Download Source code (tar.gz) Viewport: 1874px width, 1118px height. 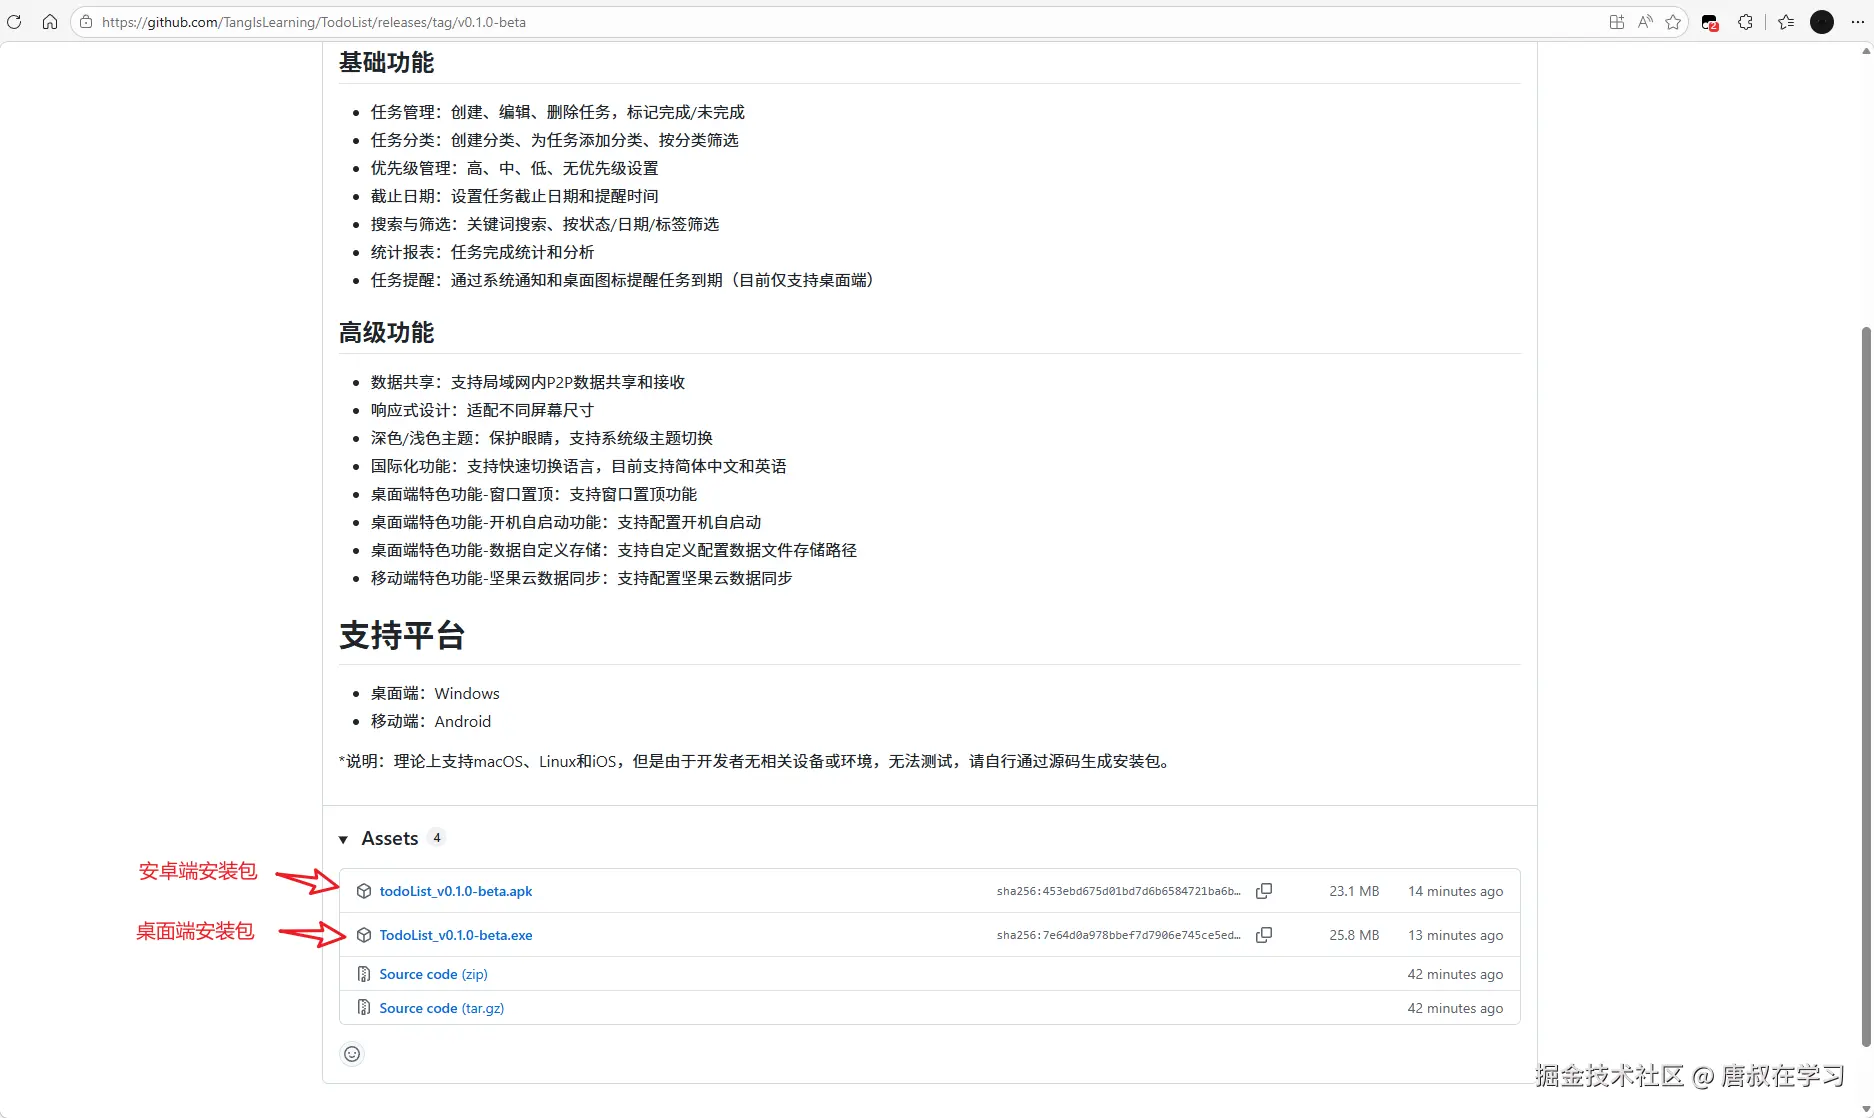[442, 1008]
